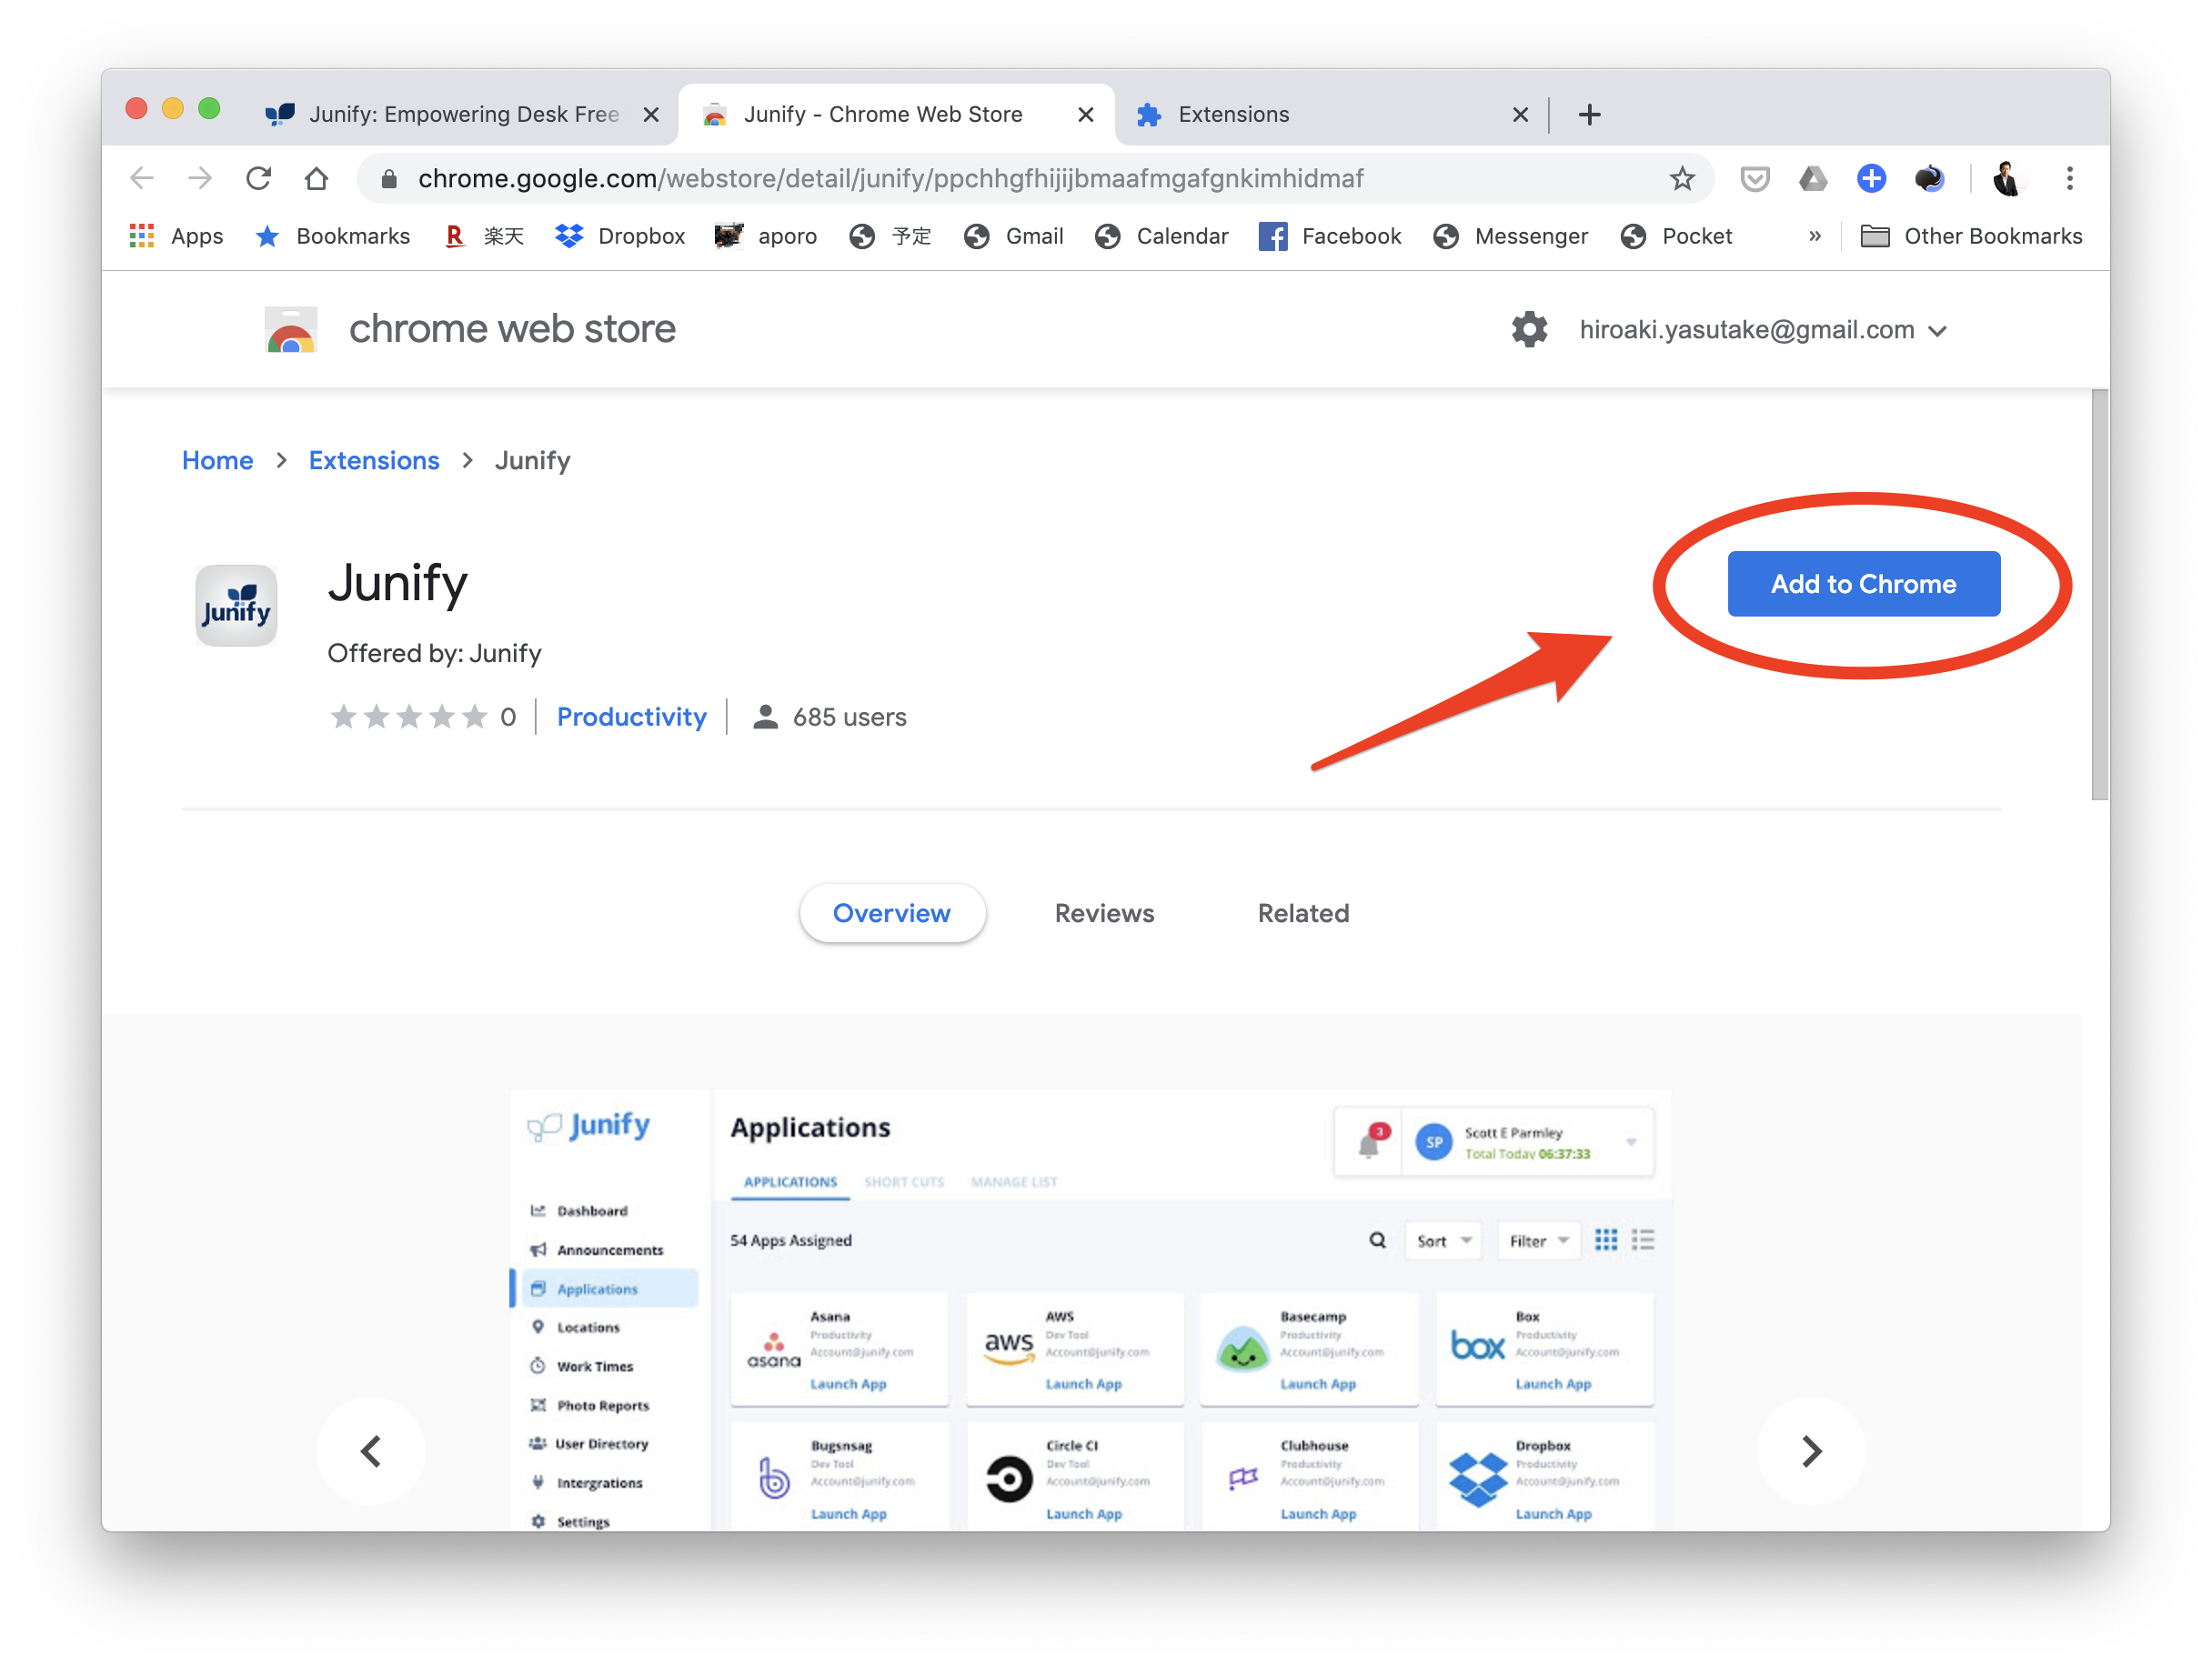Switch to the Related tab

click(x=1303, y=913)
